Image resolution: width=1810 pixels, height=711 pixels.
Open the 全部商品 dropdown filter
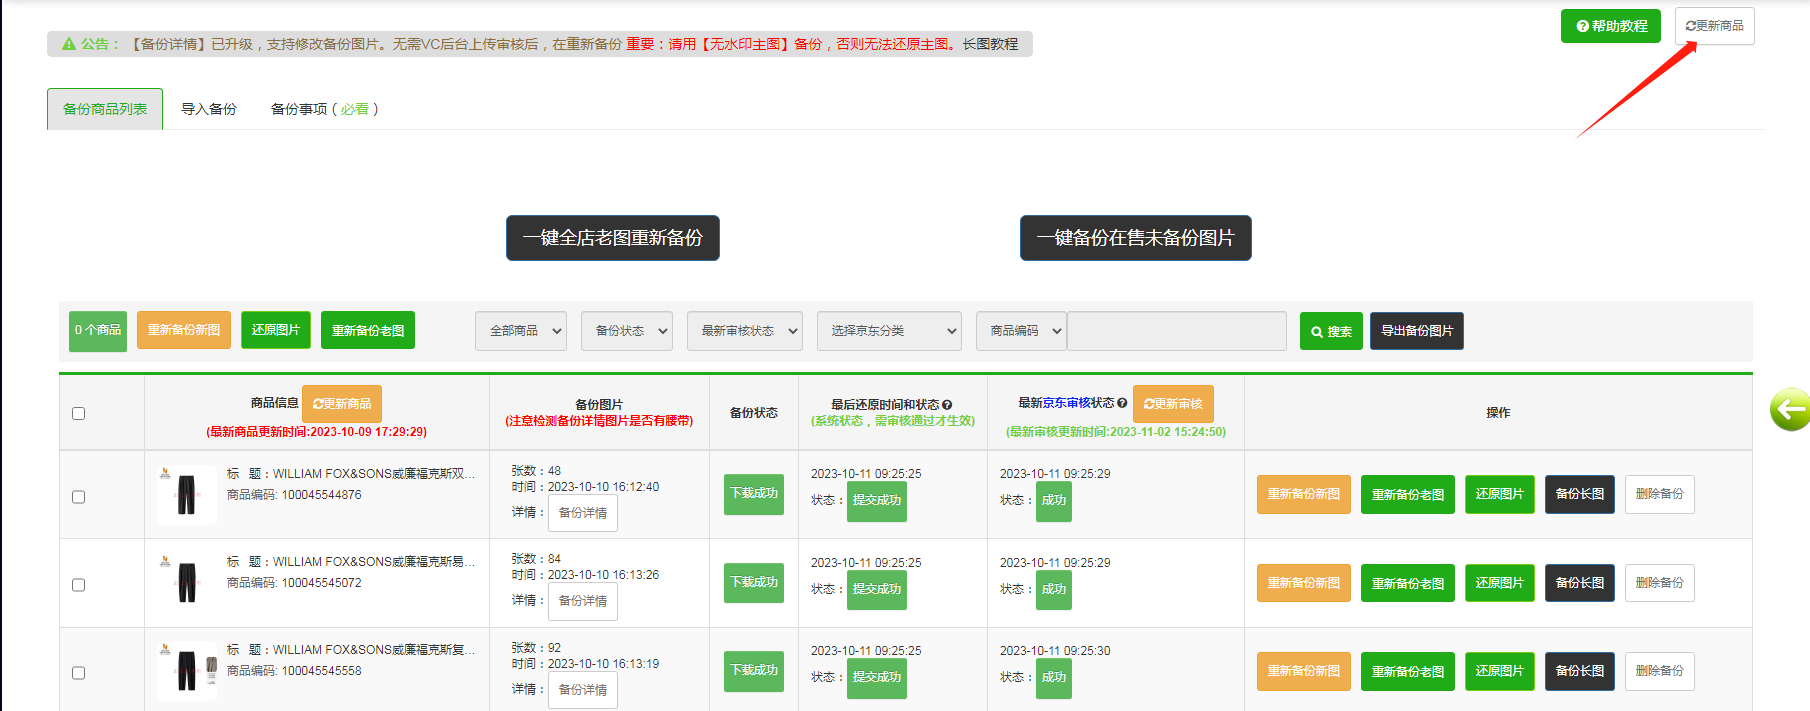[x=521, y=331]
